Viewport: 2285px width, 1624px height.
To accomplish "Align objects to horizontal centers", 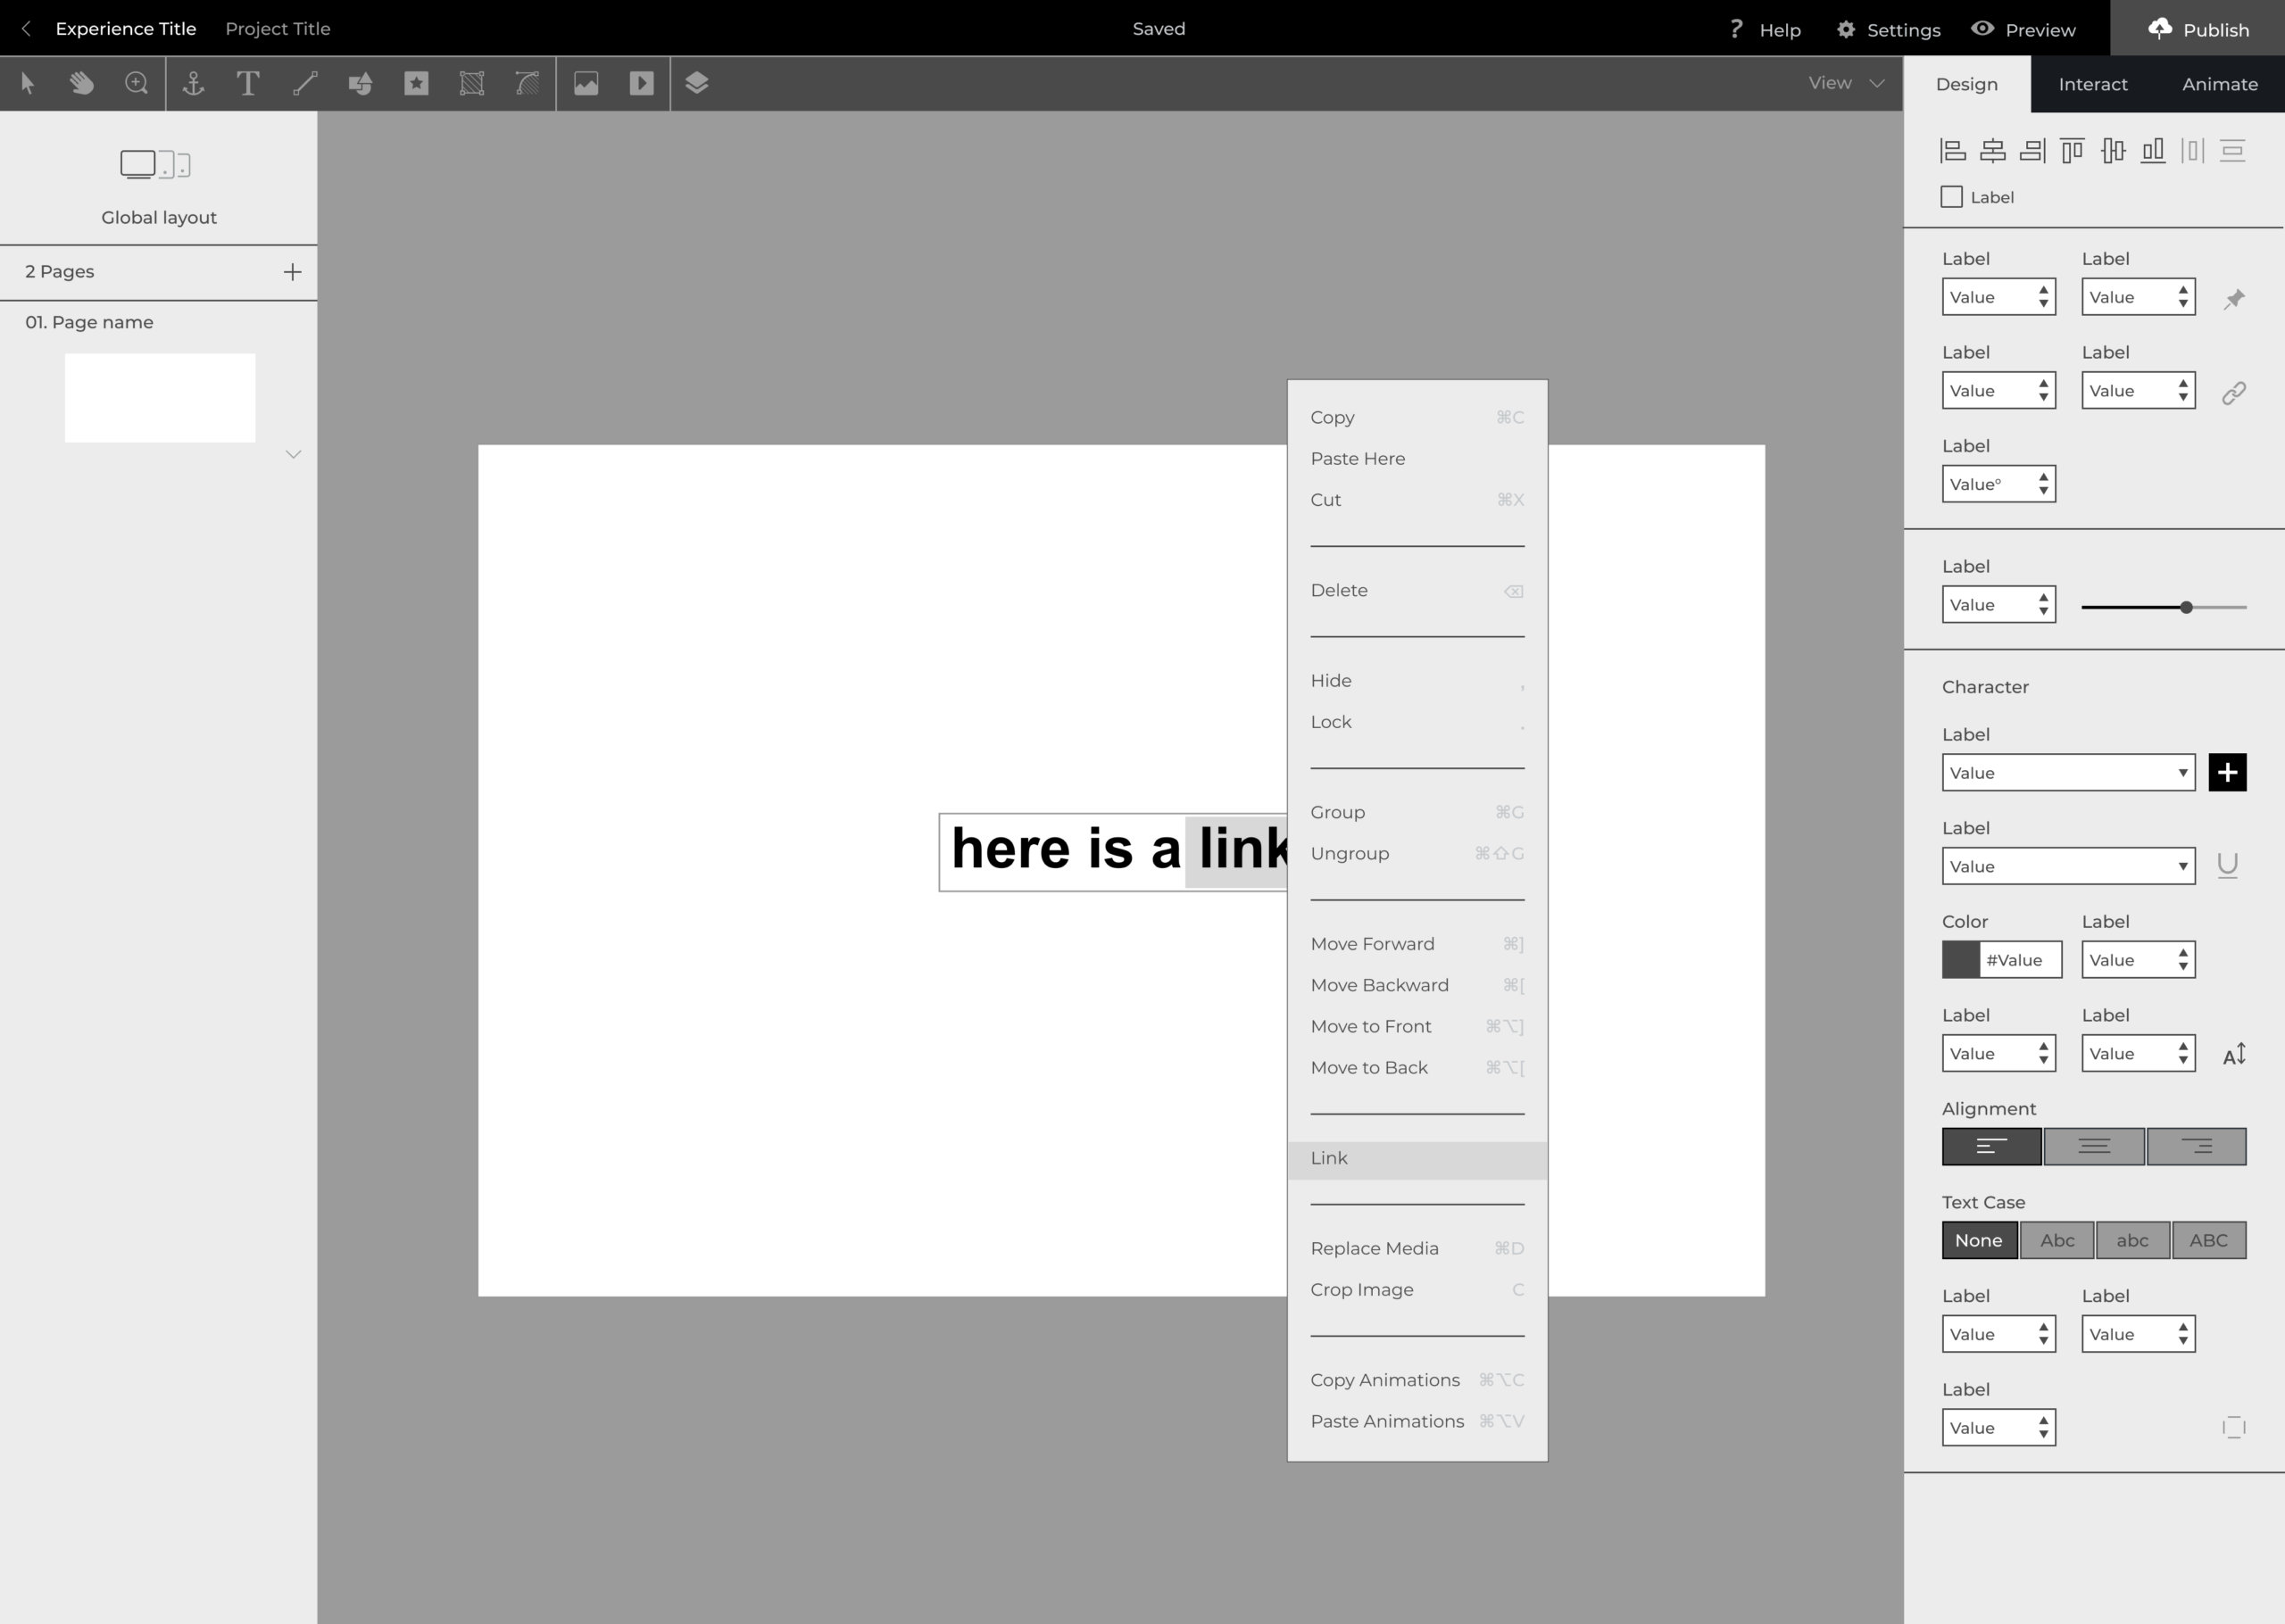I will [x=1993, y=151].
